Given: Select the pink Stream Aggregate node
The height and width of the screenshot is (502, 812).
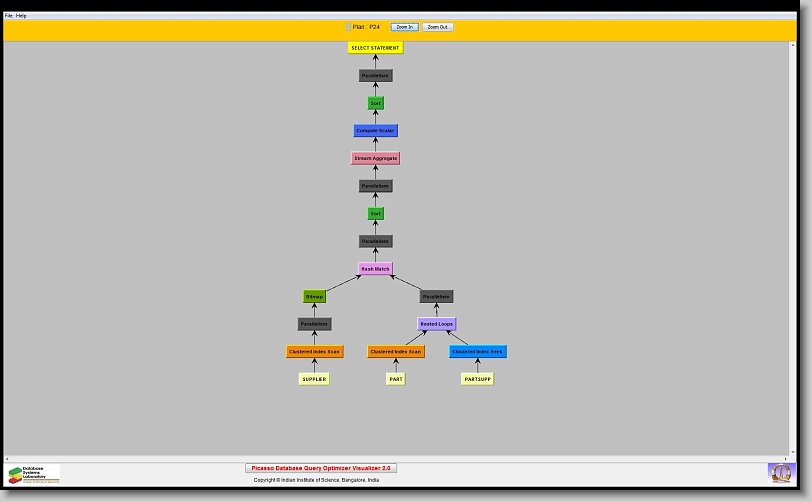Looking at the screenshot, I should tap(375, 158).
